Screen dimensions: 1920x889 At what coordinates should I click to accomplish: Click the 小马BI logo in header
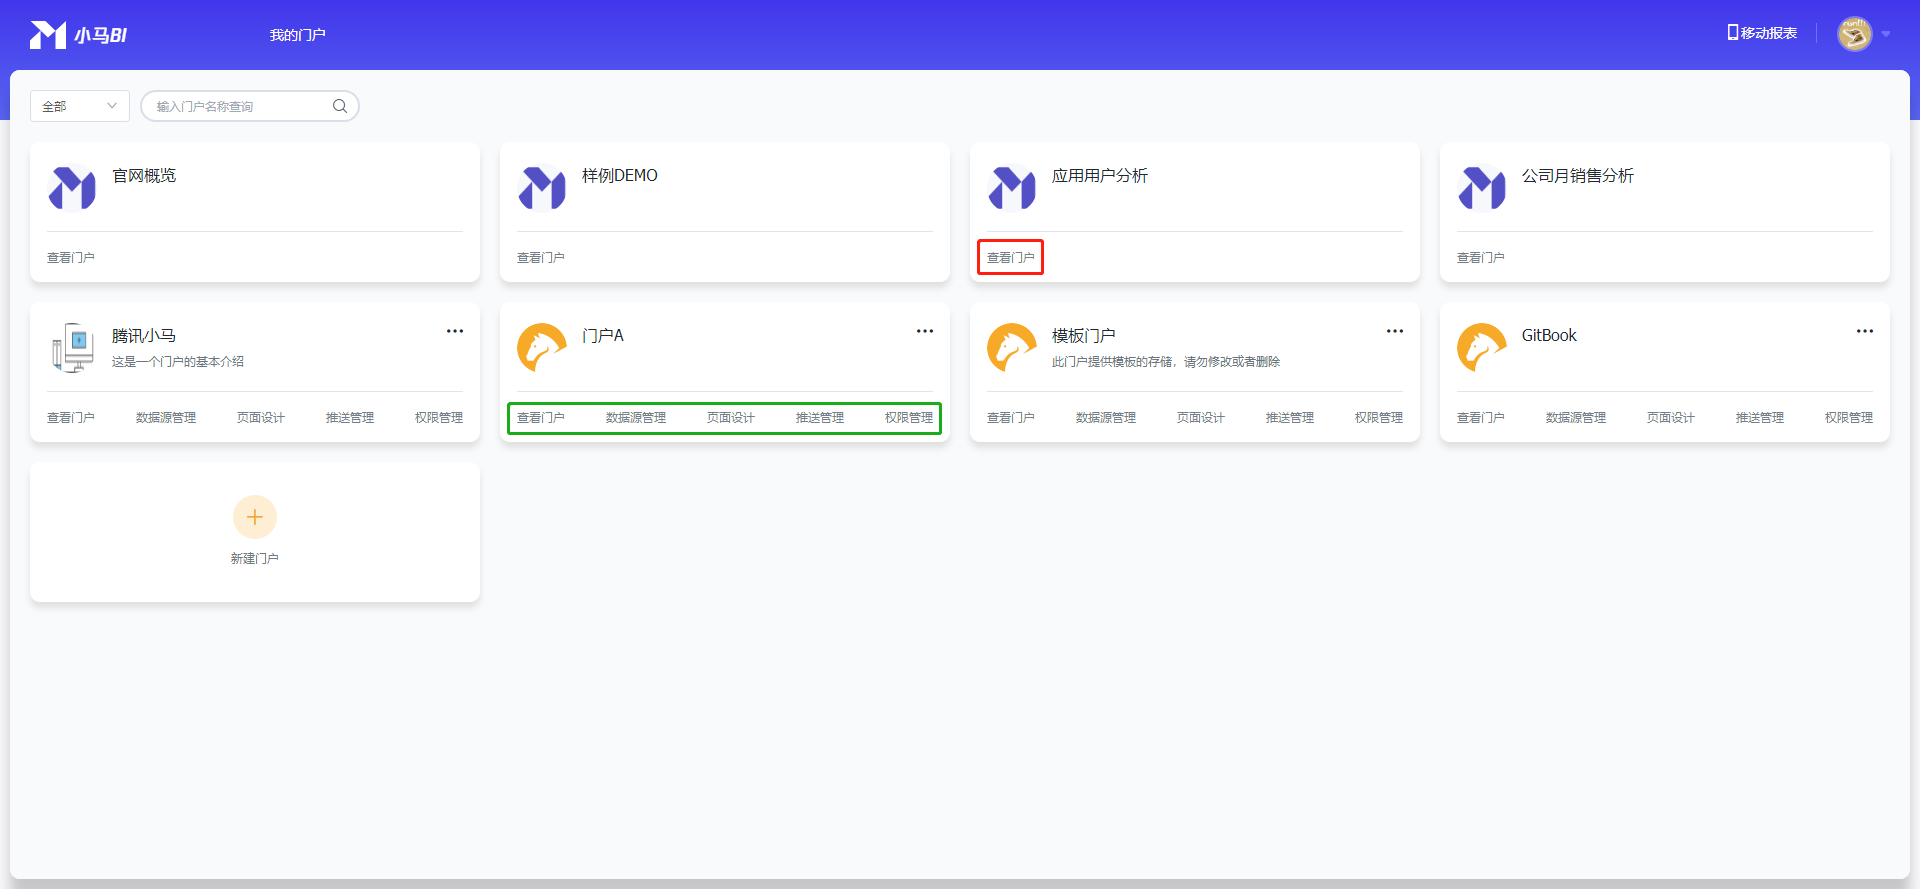(x=78, y=35)
